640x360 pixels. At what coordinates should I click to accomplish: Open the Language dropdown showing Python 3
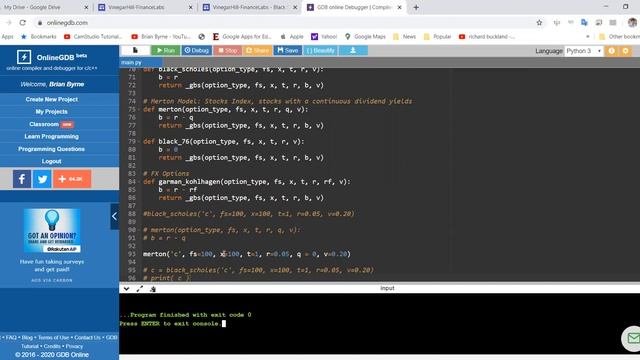tap(584, 51)
